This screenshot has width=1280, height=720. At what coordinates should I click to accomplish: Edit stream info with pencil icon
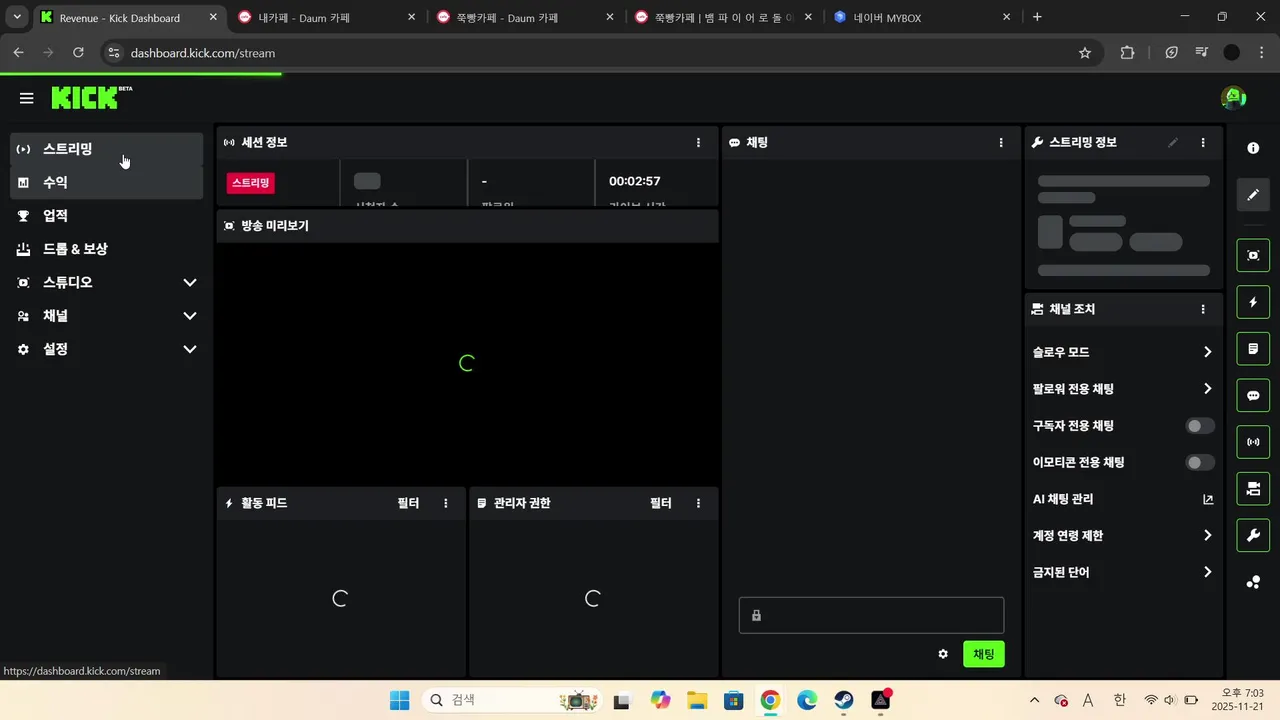[x=1173, y=143]
